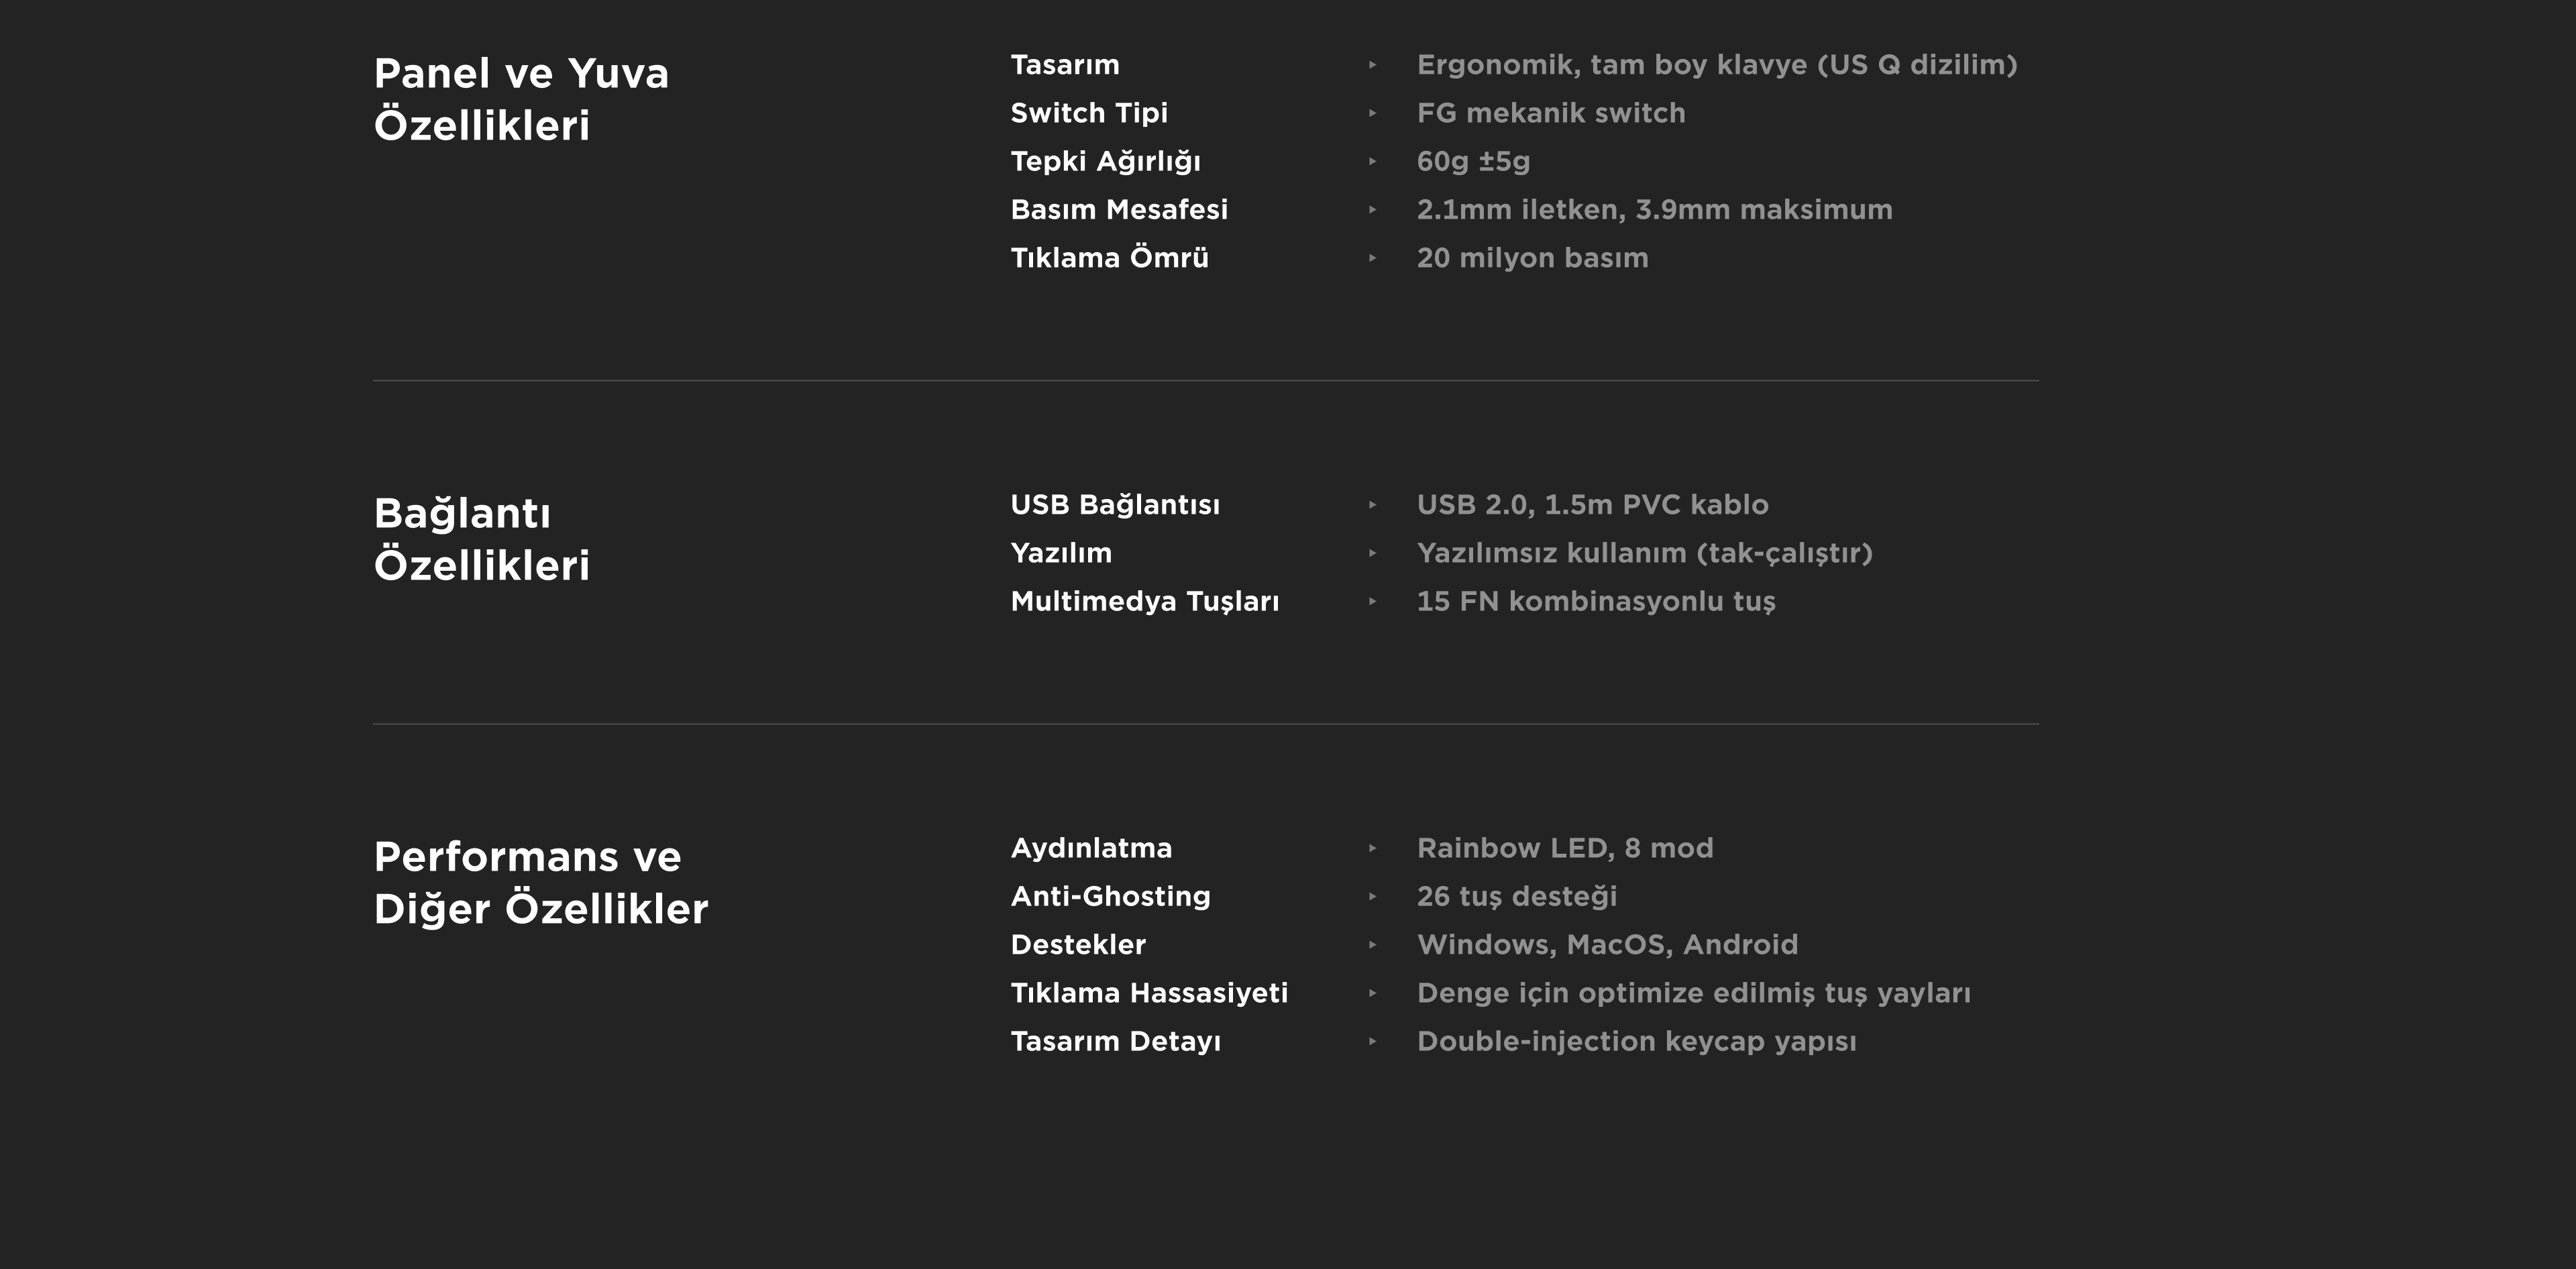This screenshot has width=2576, height=1269.
Task: Click the Windows, MacOS, Android value
Action: 1607,945
